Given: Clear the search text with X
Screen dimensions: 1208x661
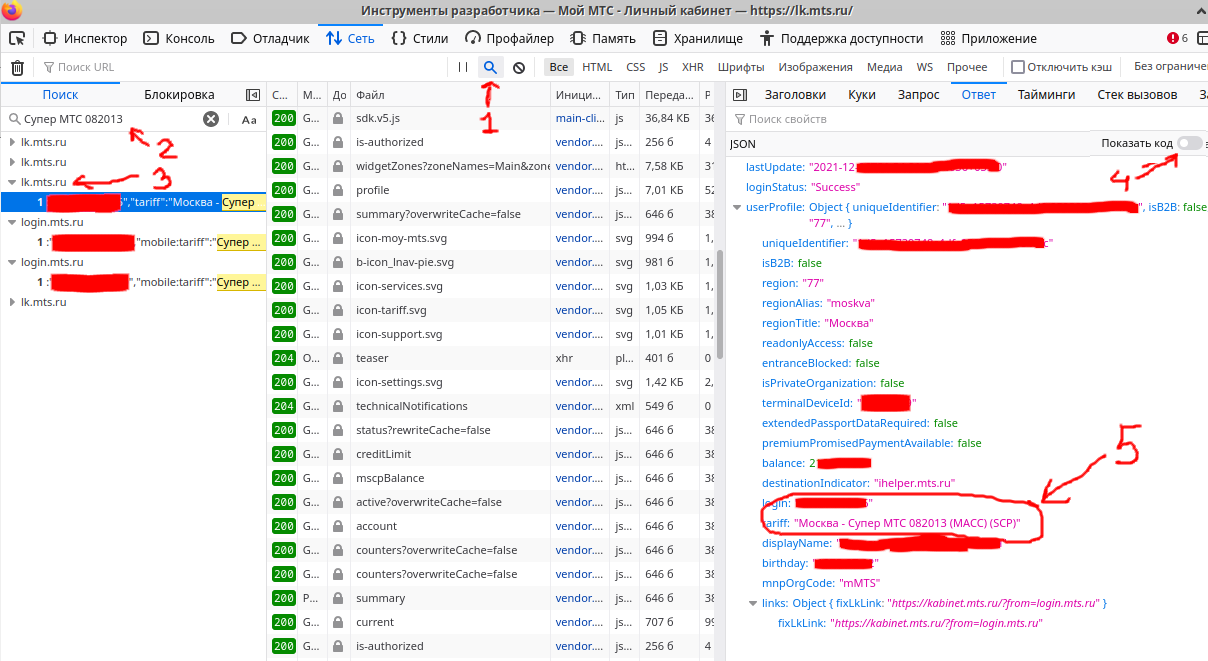Looking at the screenshot, I should click(211, 119).
